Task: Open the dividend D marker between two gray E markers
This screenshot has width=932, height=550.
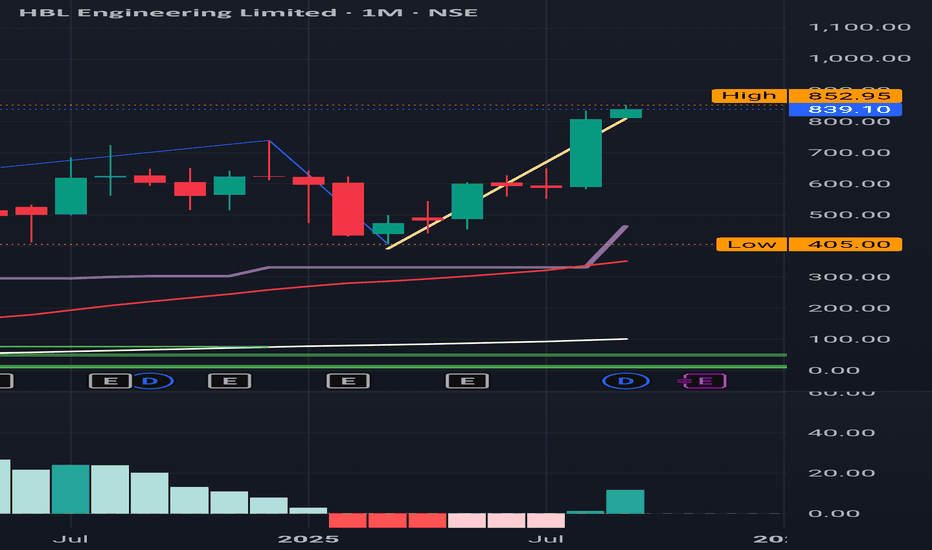Action: coord(150,381)
